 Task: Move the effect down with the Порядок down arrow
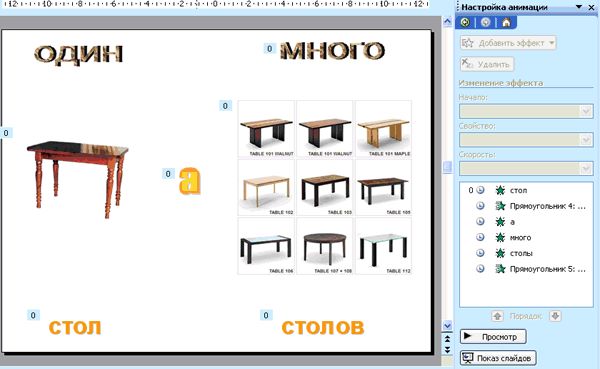point(555,316)
